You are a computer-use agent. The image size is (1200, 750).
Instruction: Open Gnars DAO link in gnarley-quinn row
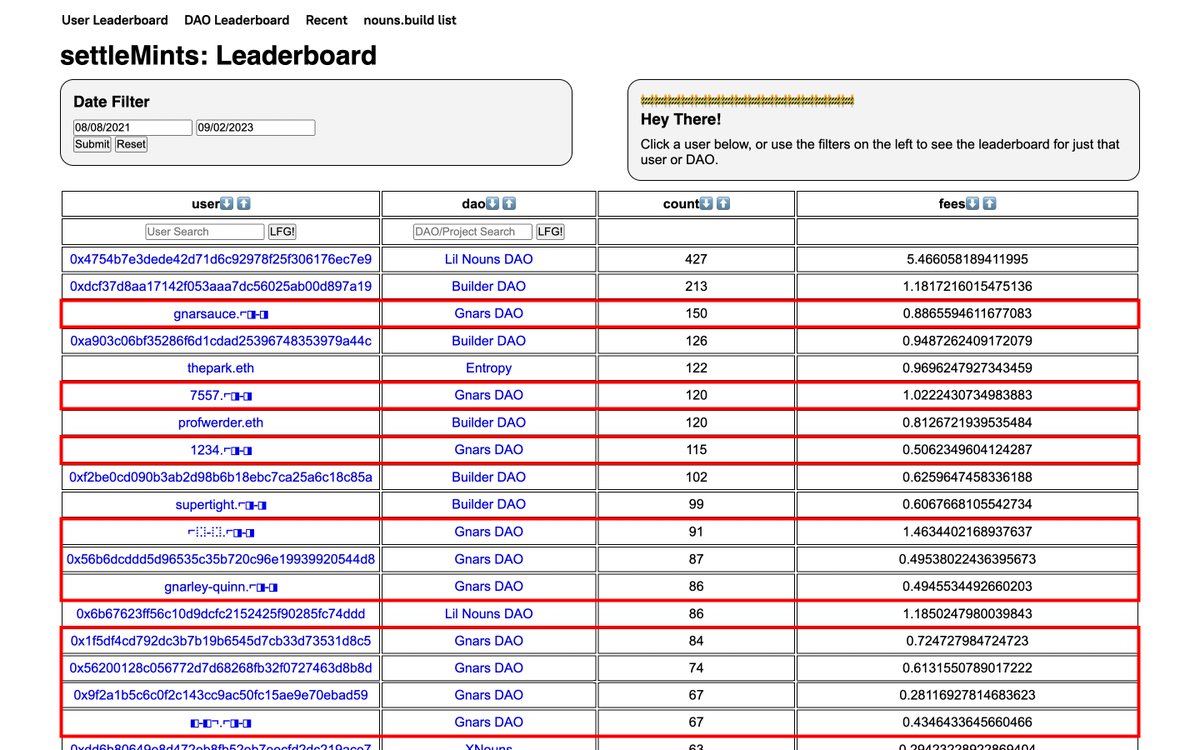point(489,586)
